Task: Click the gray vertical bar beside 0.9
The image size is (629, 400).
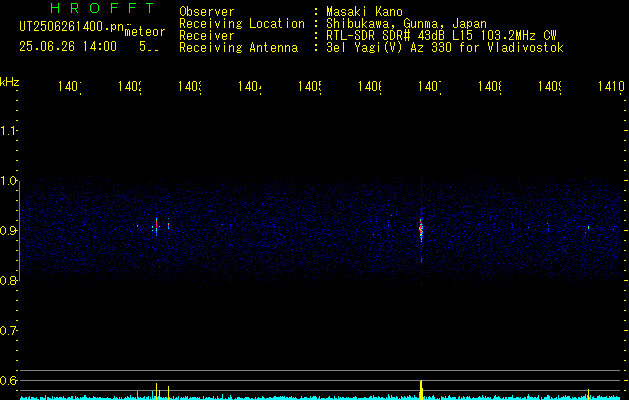Action: pyautogui.click(x=20, y=230)
